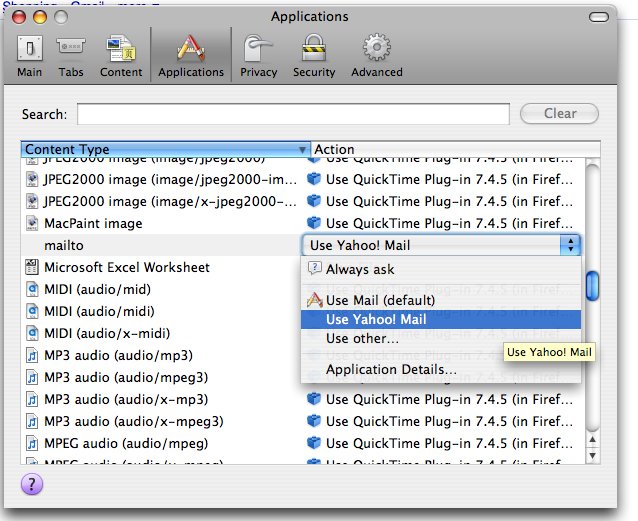Select the MacPaint image row text

coord(93,223)
